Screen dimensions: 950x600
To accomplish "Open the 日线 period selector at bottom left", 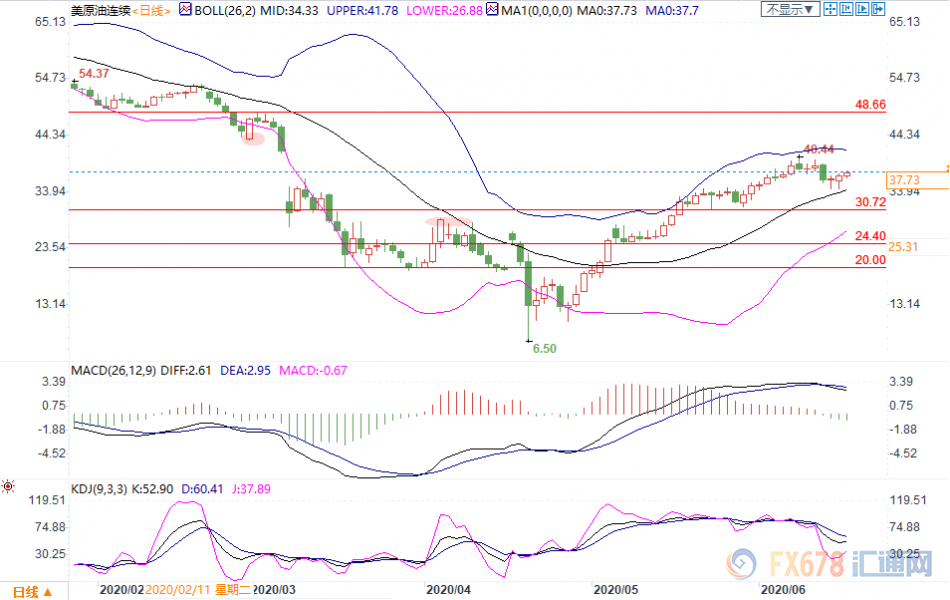I will pyautogui.click(x=33, y=592).
